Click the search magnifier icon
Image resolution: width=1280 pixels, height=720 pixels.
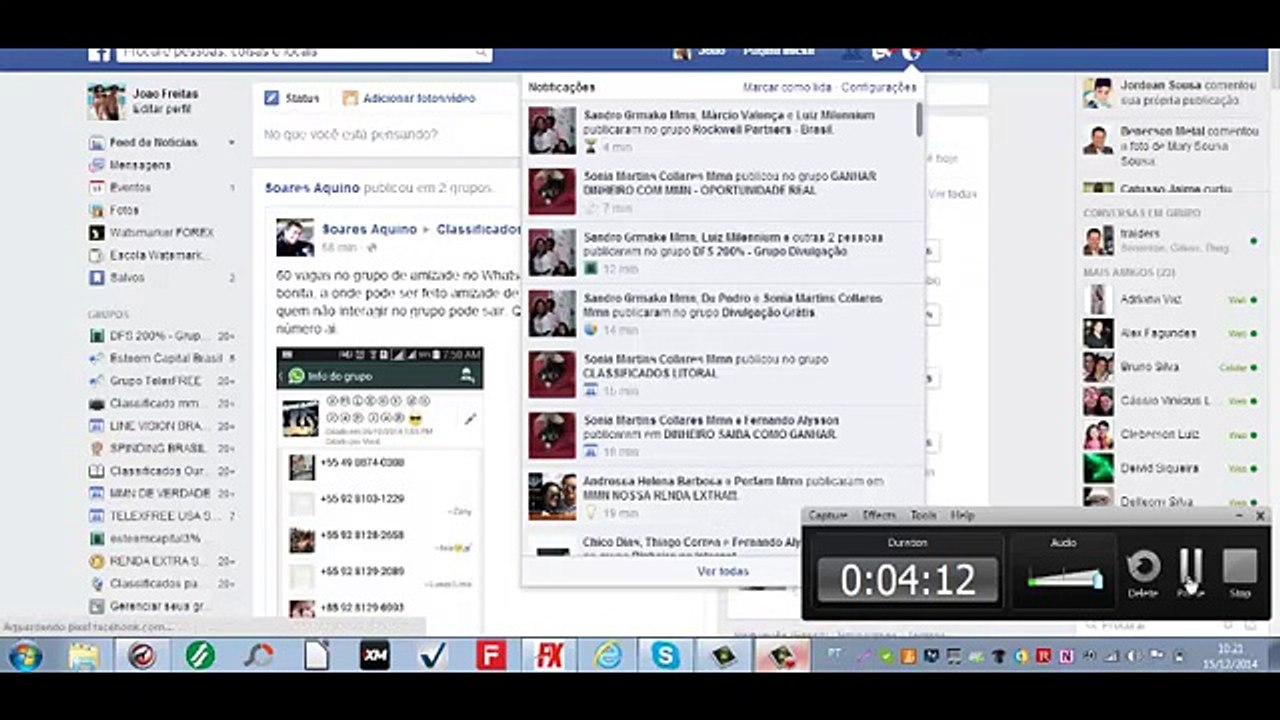click(x=481, y=53)
